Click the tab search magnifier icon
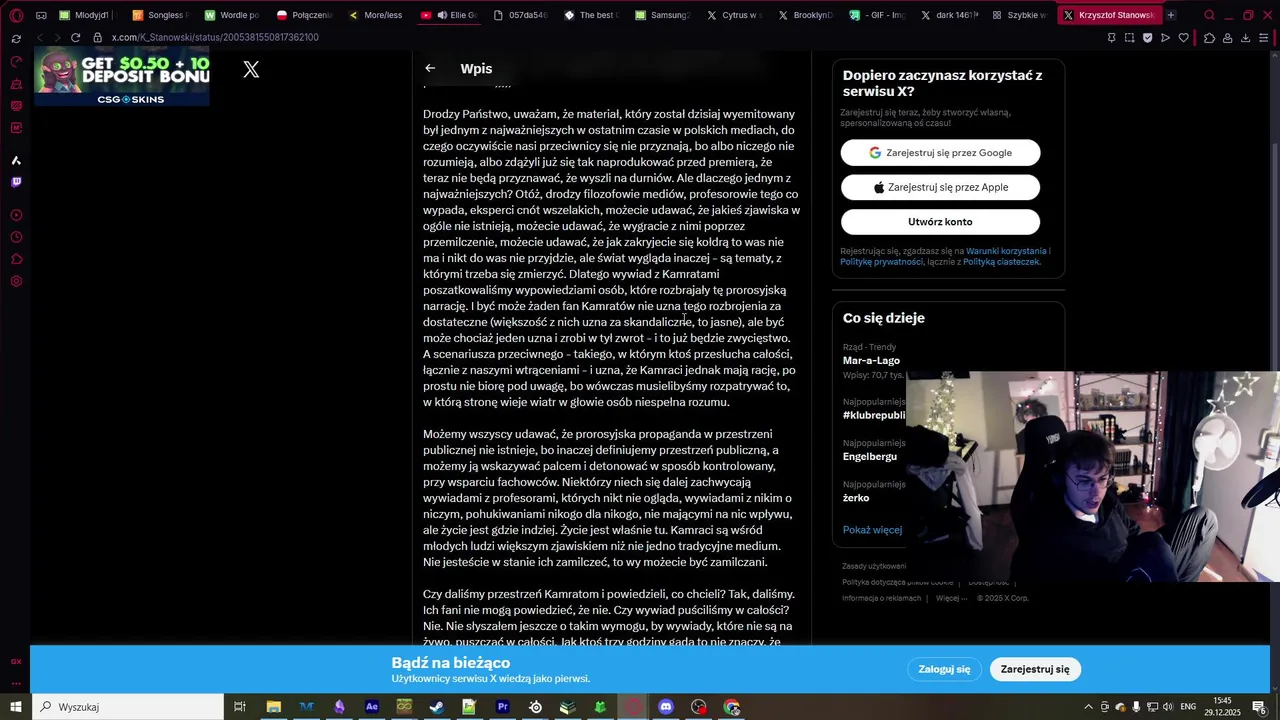The image size is (1280, 720). tap(1209, 15)
